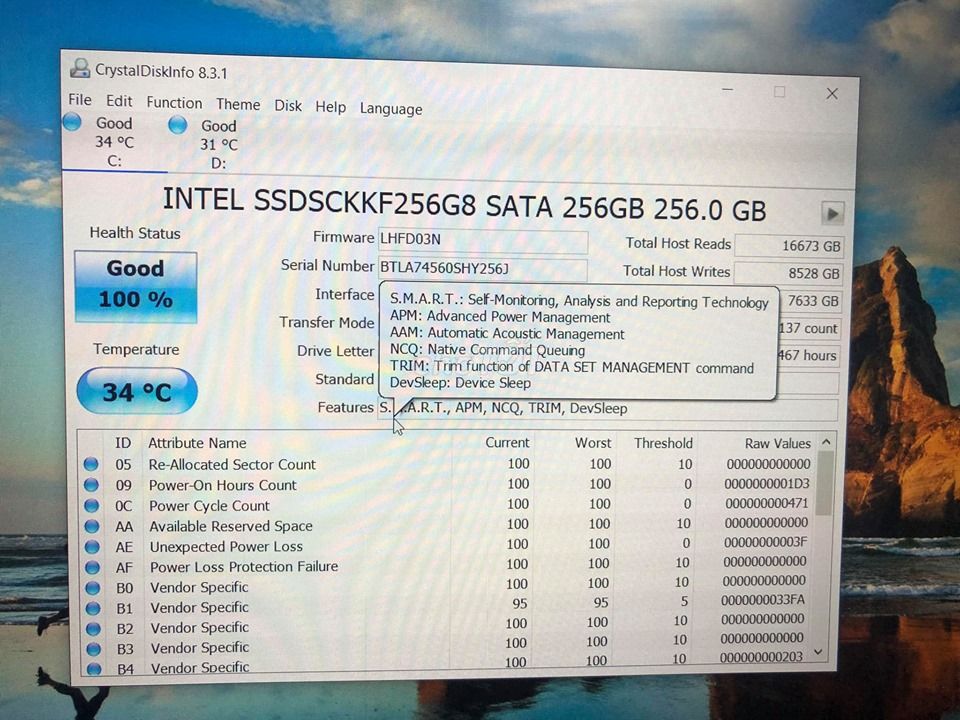Open the Help menu
The image size is (960, 720).
[331, 107]
